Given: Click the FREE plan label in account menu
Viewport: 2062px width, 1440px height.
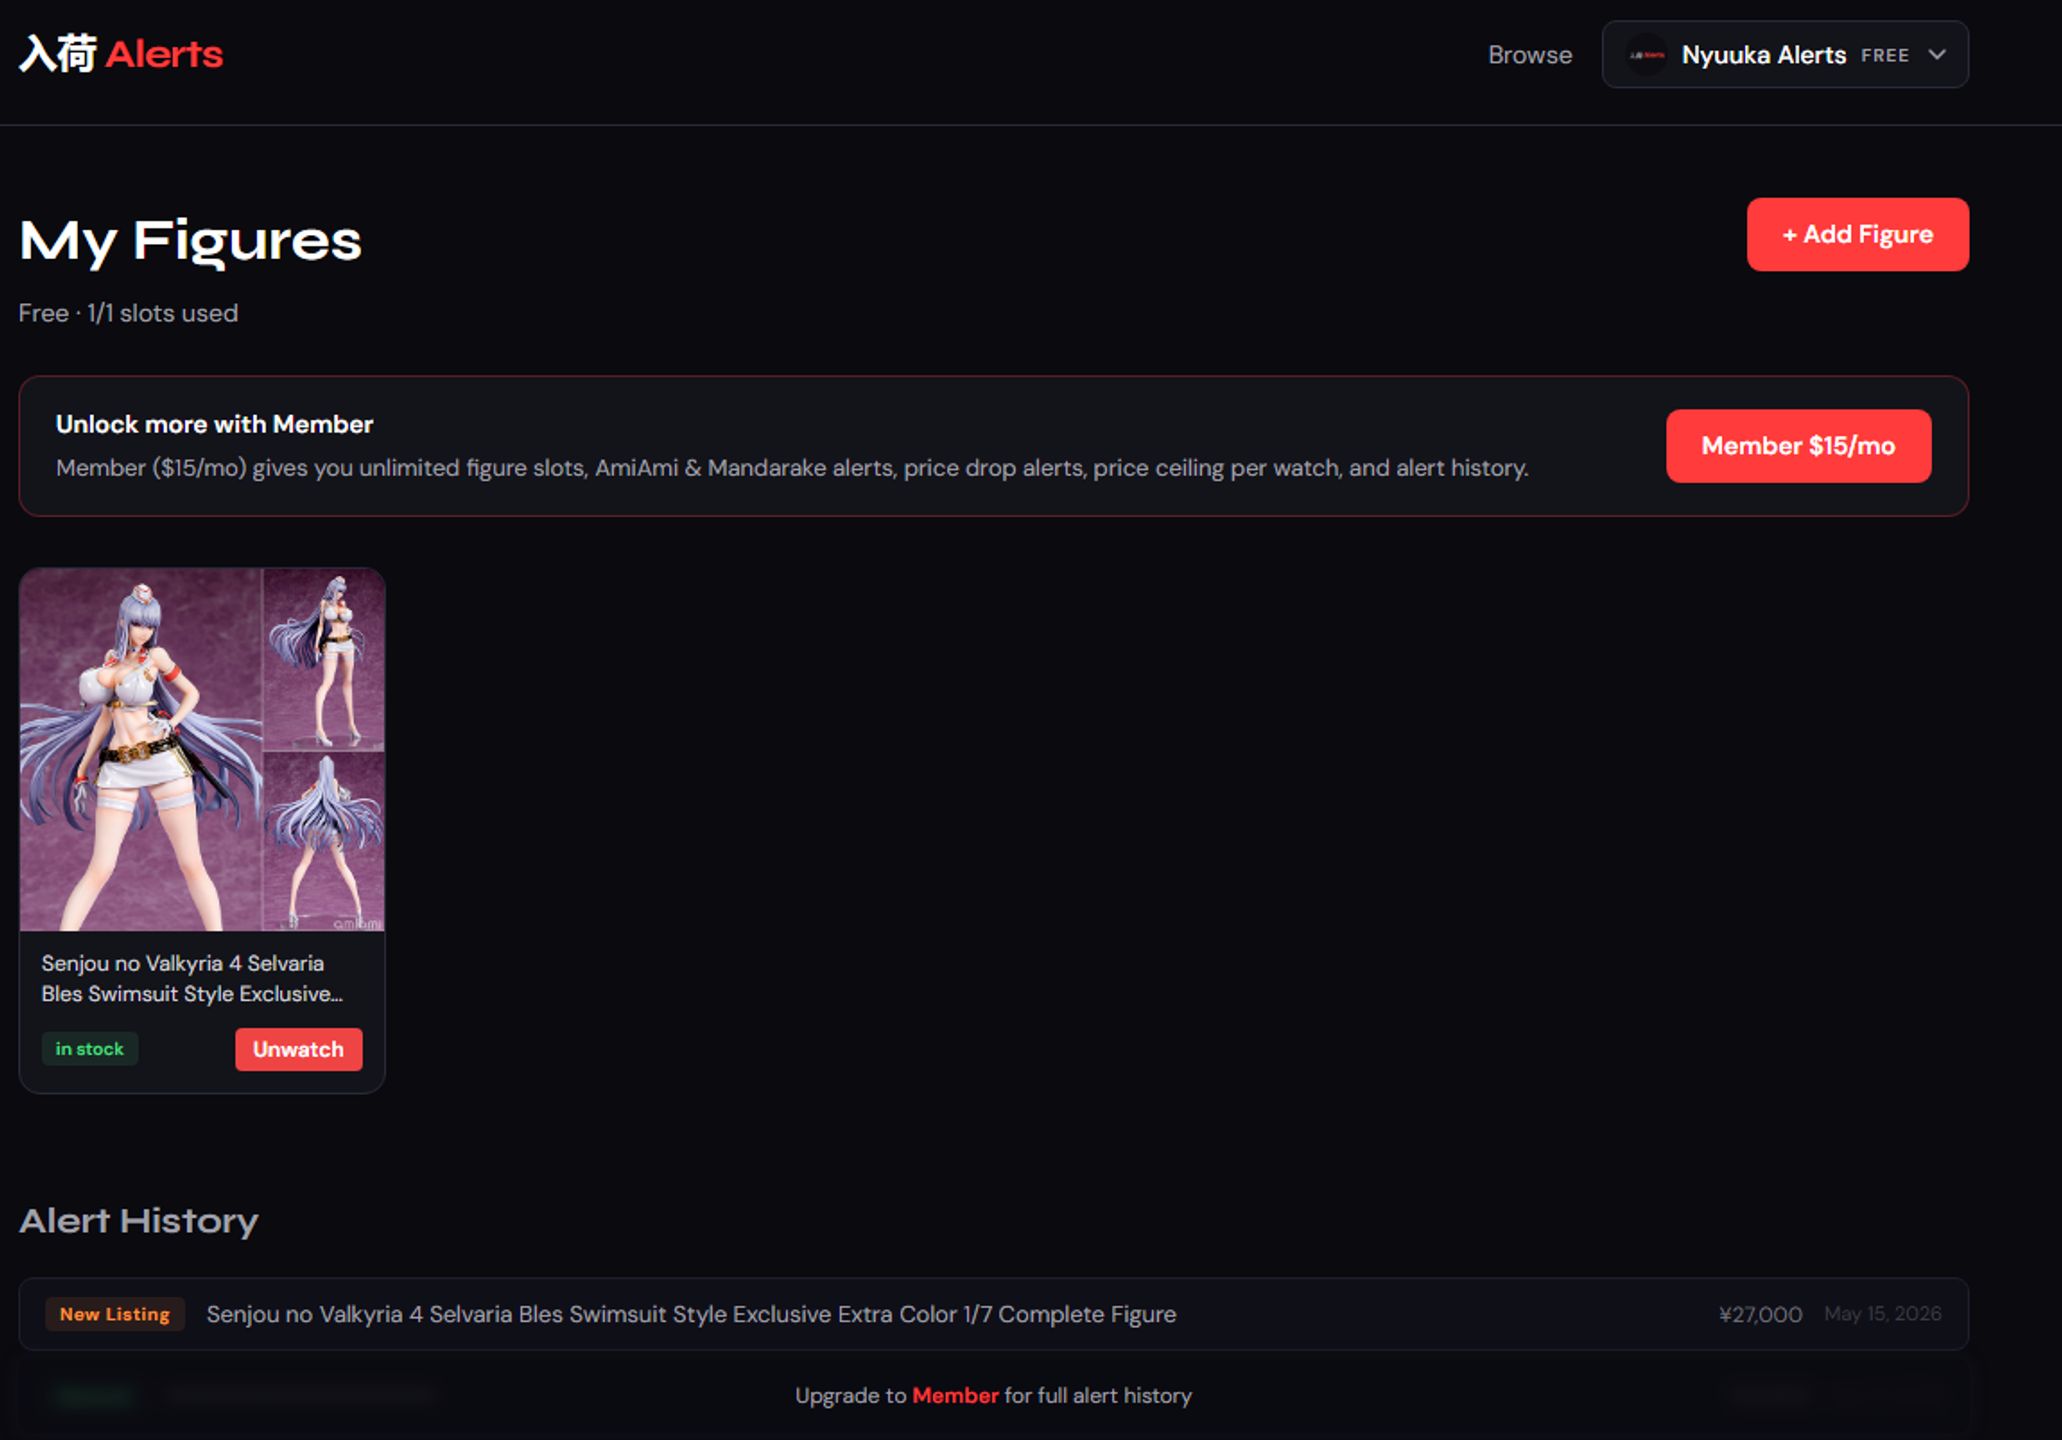Looking at the screenshot, I should [1884, 56].
